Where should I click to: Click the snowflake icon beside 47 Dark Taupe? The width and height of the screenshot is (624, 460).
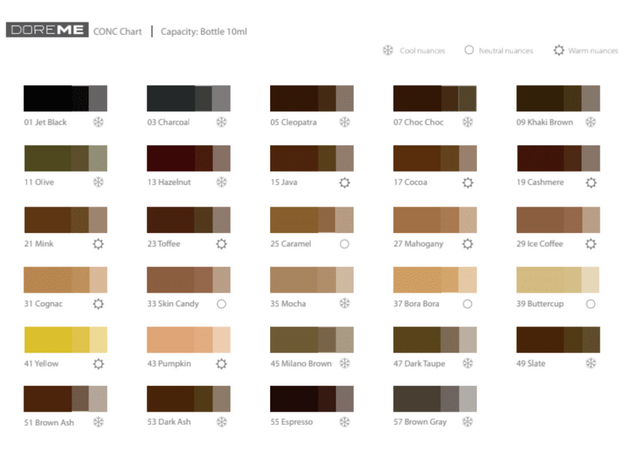pyautogui.click(x=468, y=363)
